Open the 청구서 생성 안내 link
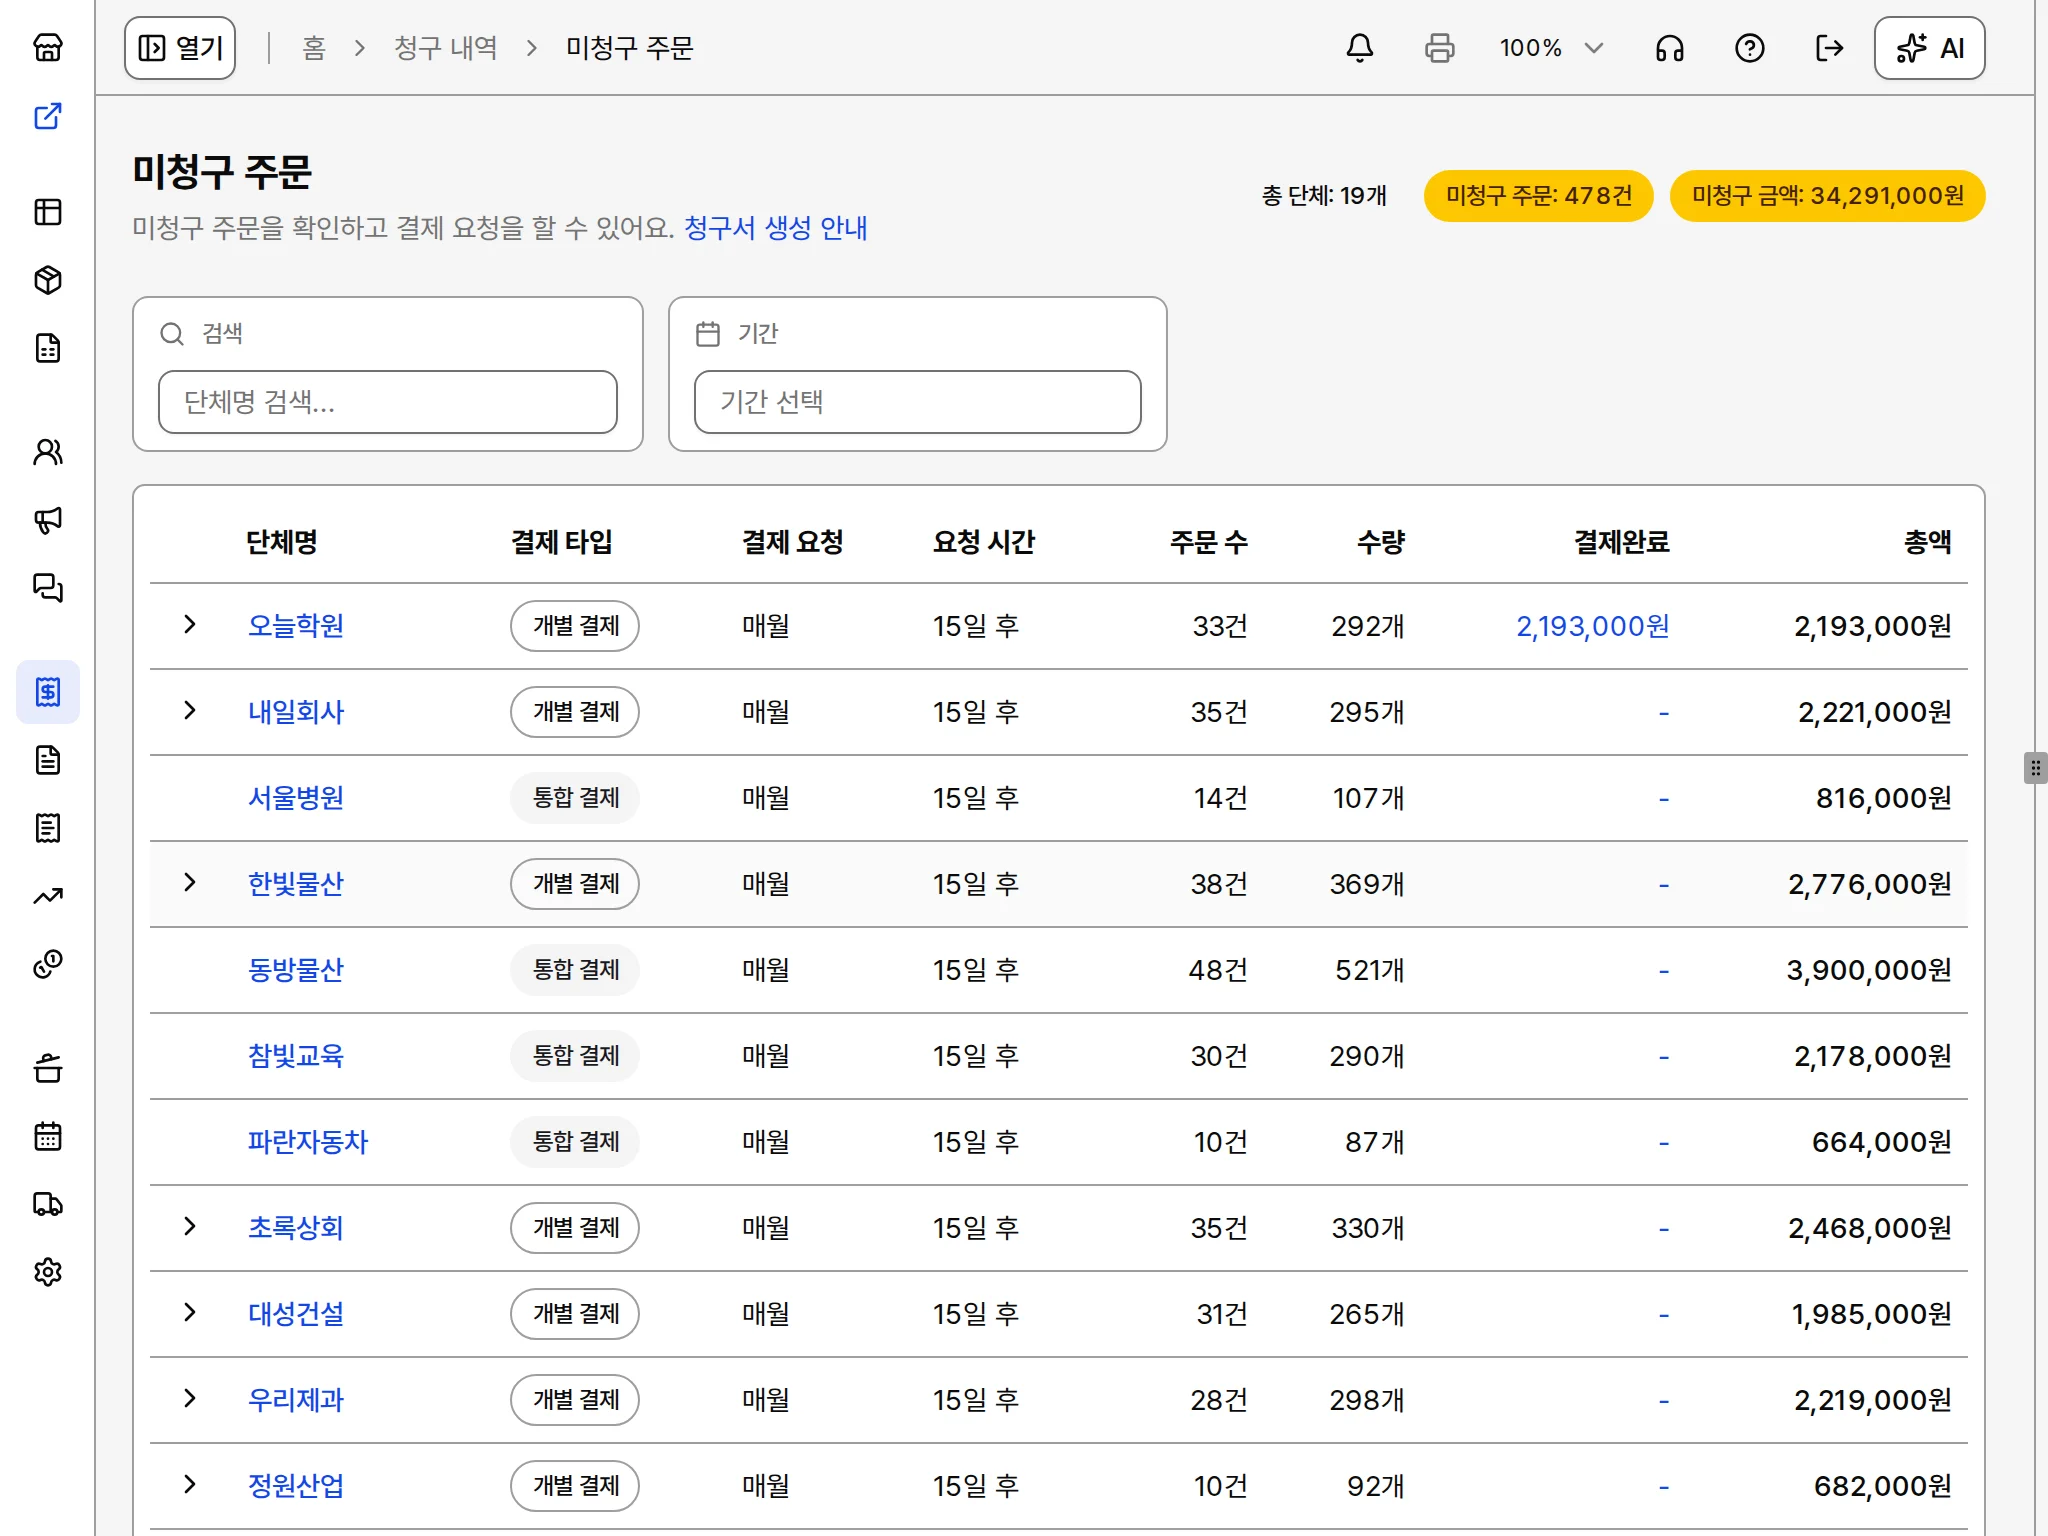Image resolution: width=2048 pixels, height=1536 pixels. tap(776, 228)
